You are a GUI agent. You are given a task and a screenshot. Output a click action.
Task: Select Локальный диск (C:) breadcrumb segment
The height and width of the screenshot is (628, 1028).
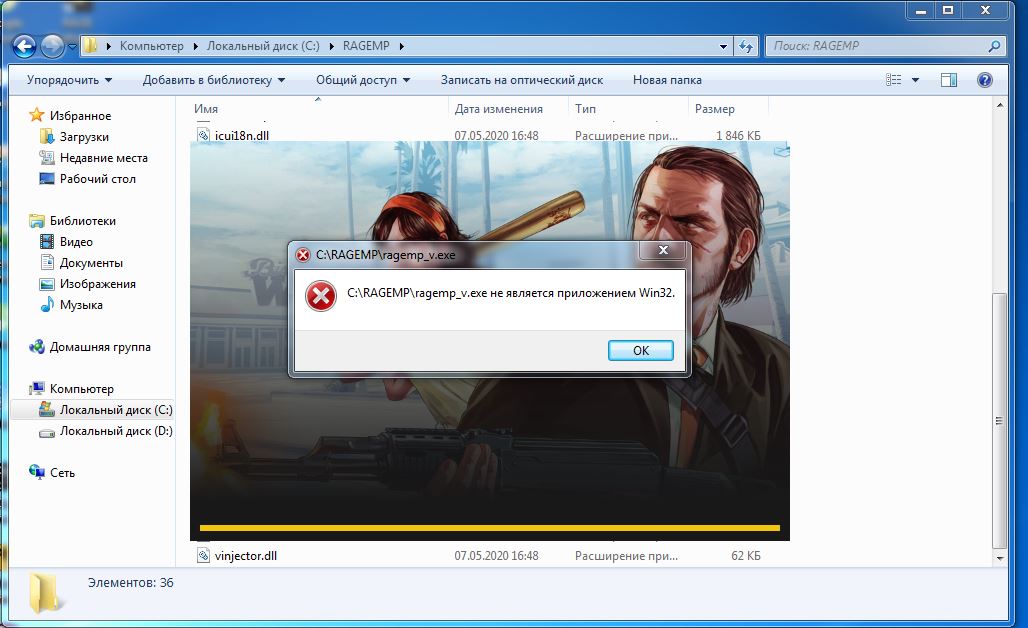[263, 46]
